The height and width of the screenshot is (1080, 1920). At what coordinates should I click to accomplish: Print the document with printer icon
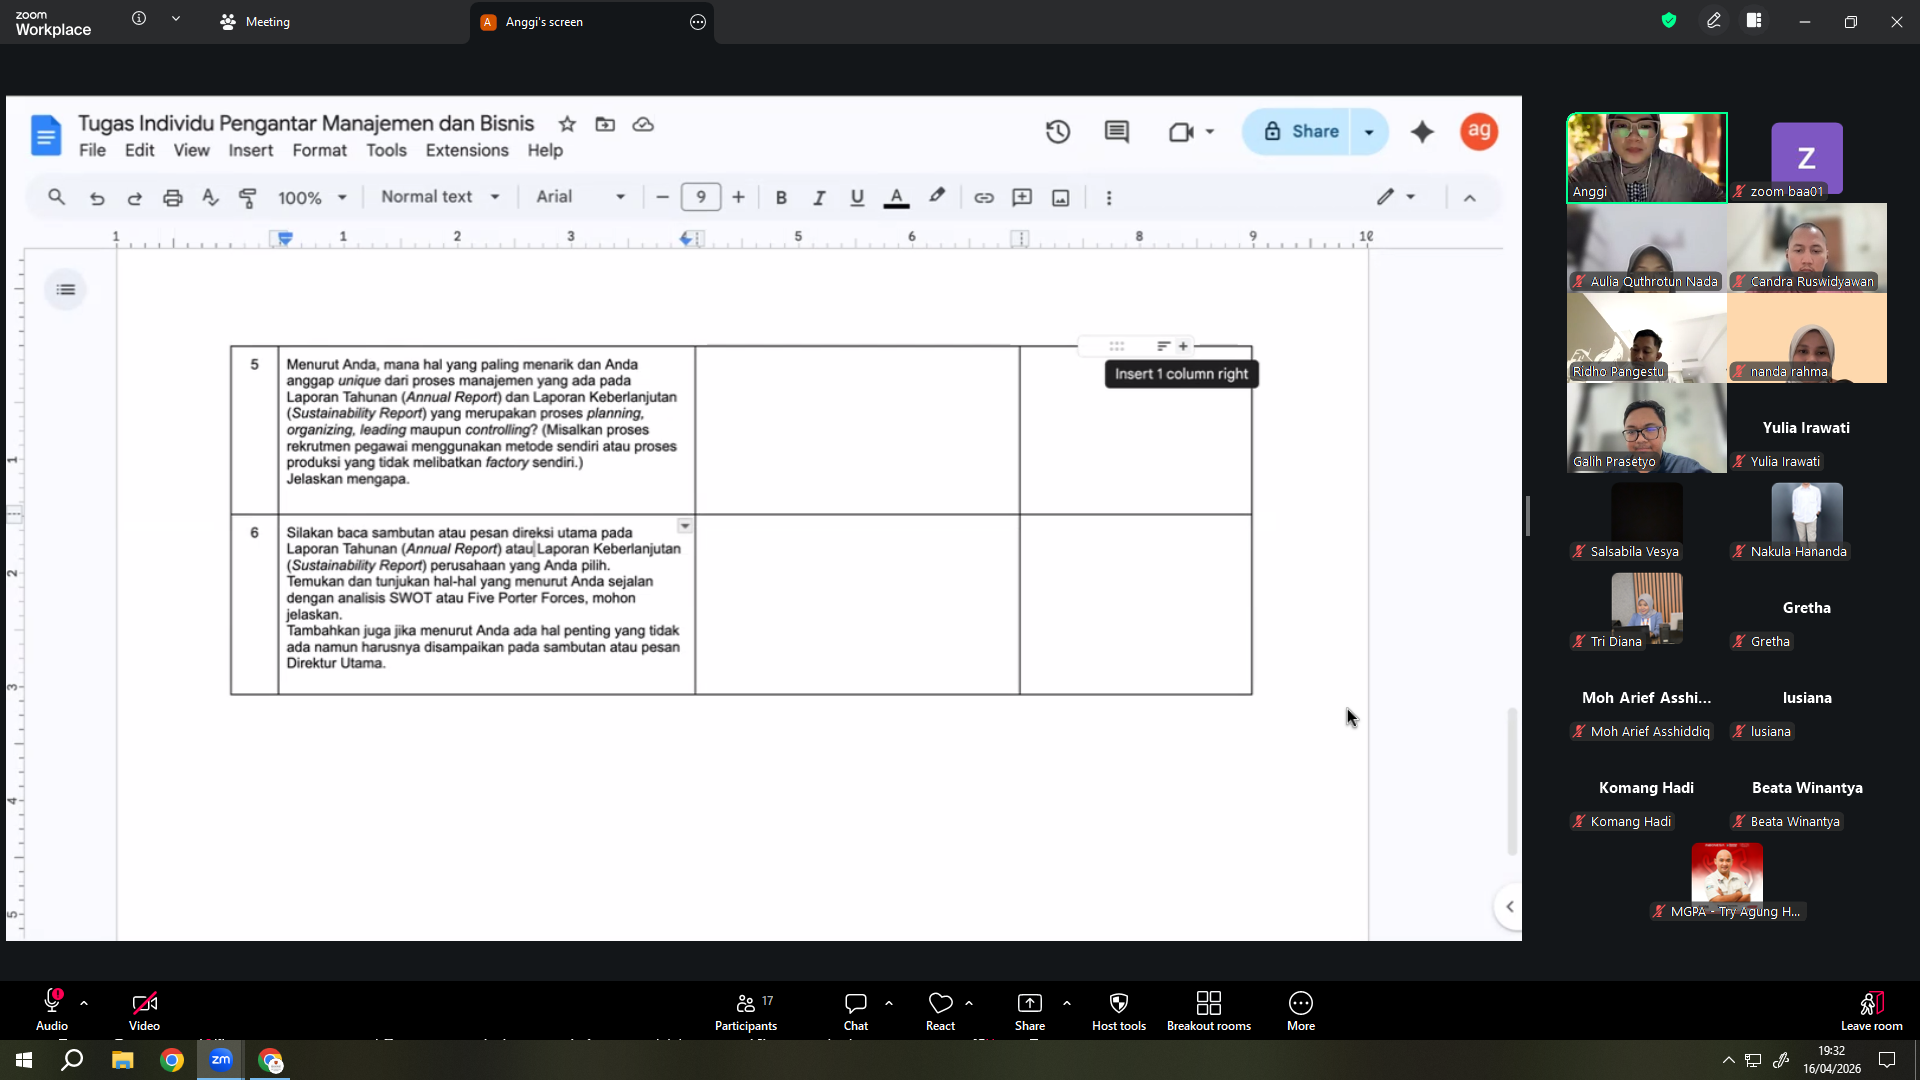pos(172,198)
